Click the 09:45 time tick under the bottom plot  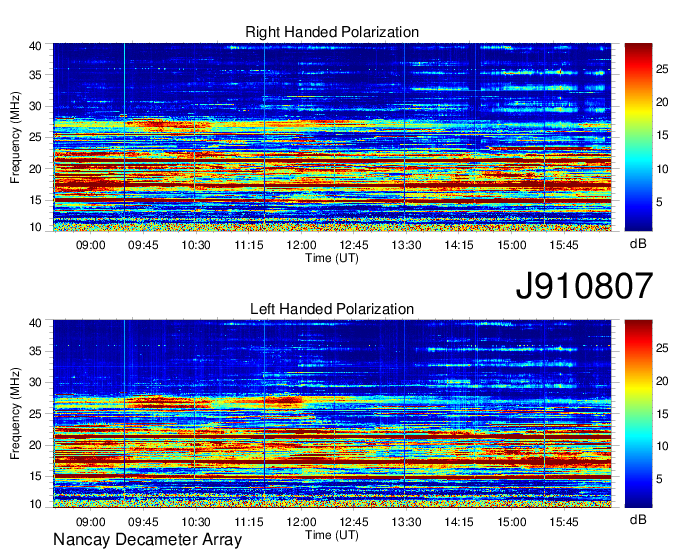click(x=143, y=522)
